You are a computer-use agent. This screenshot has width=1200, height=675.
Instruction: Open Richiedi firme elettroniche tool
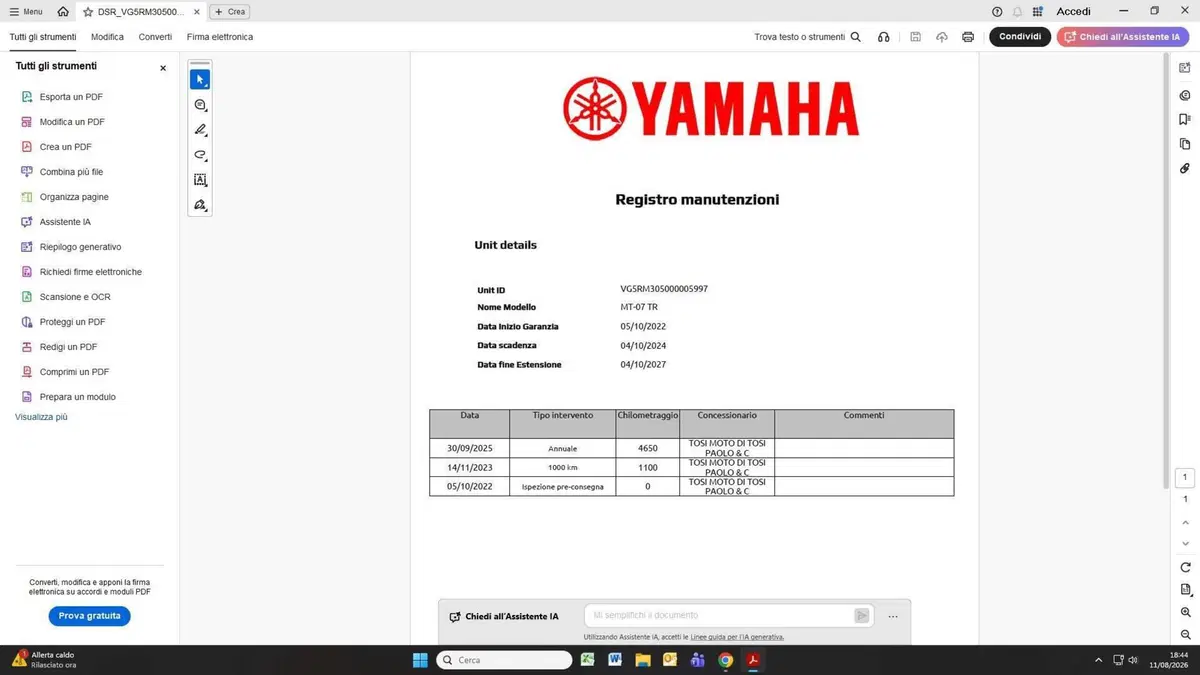pos(90,272)
